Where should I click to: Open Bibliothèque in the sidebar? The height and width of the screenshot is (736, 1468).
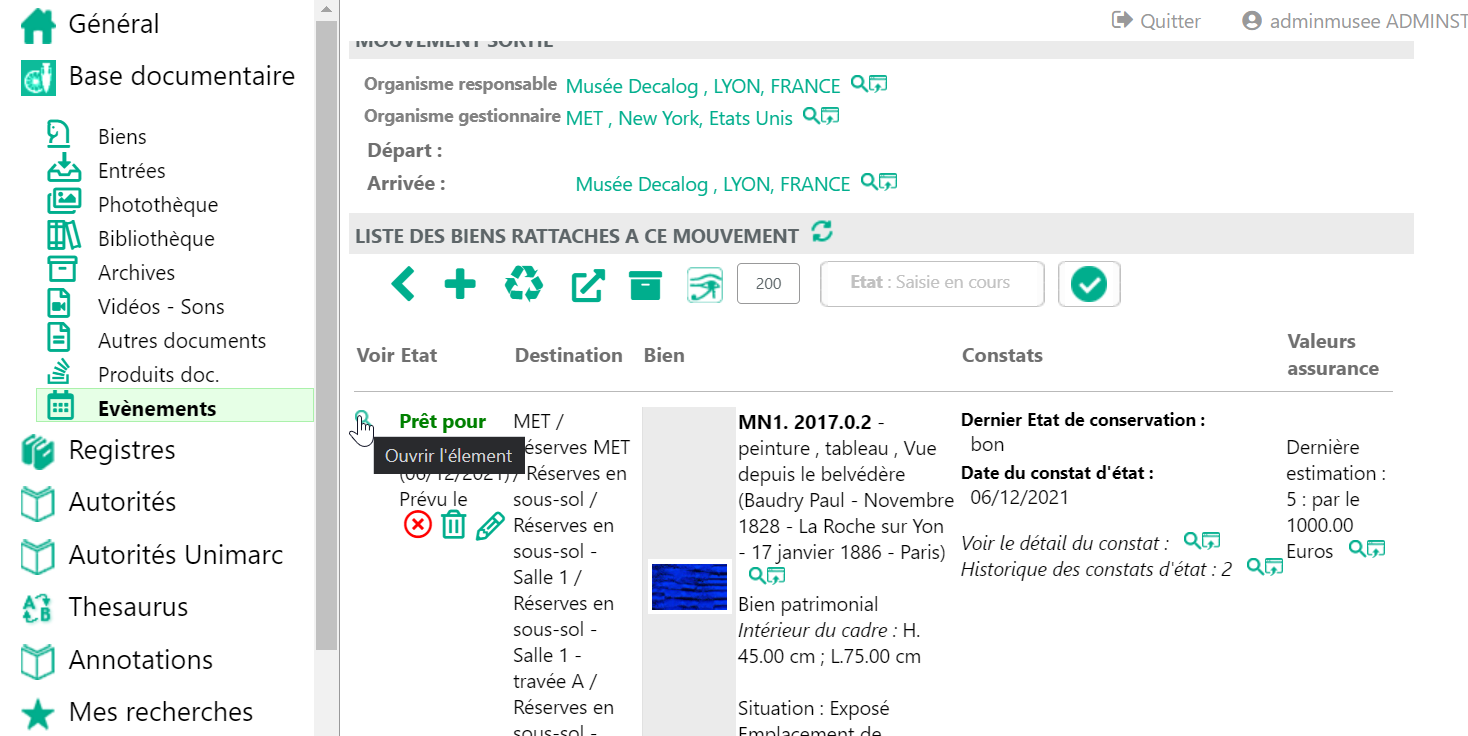coord(155,239)
